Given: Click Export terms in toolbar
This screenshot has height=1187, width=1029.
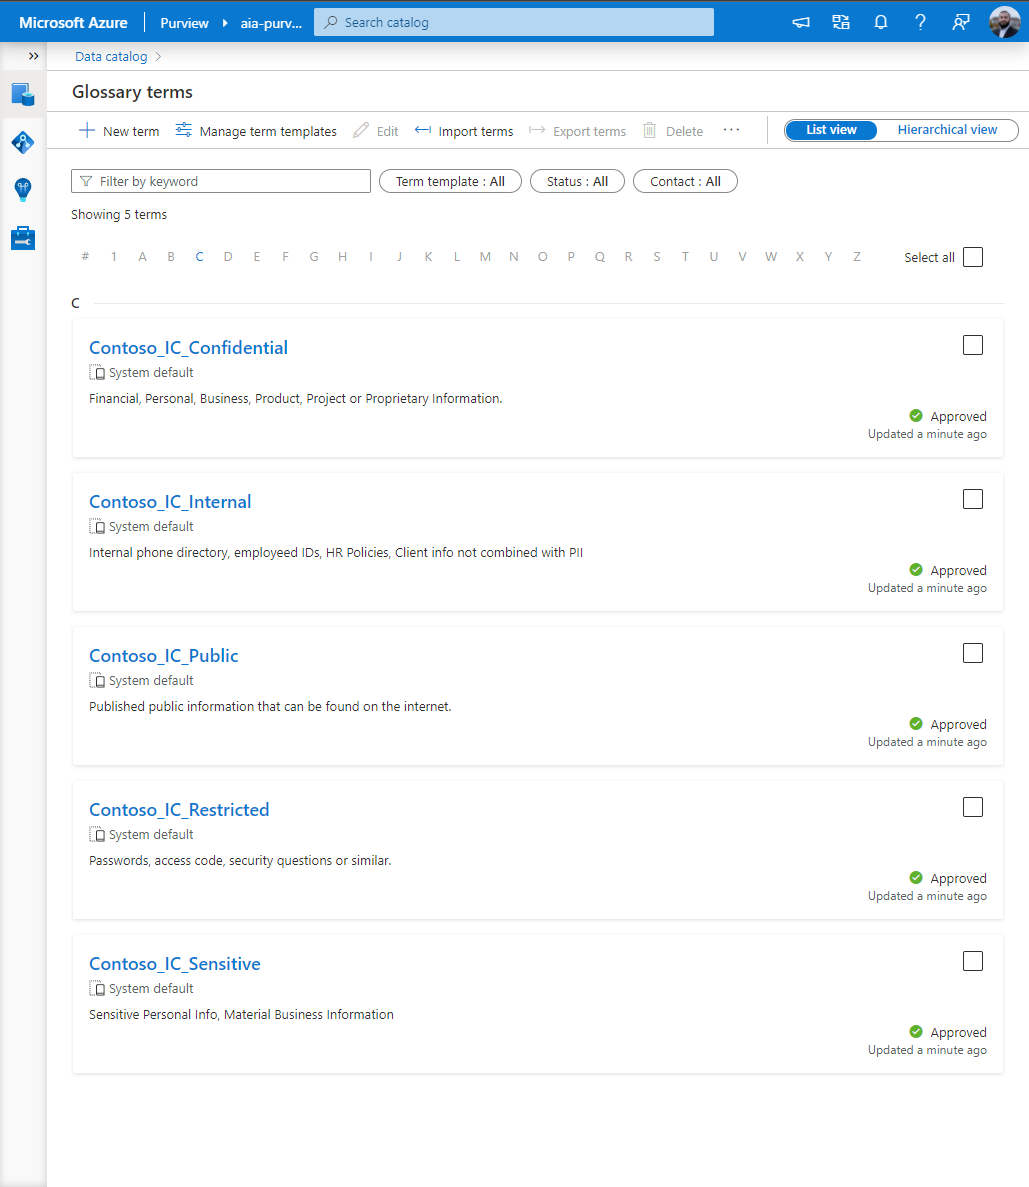Looking at the screenshot, I should click(577, 131).
